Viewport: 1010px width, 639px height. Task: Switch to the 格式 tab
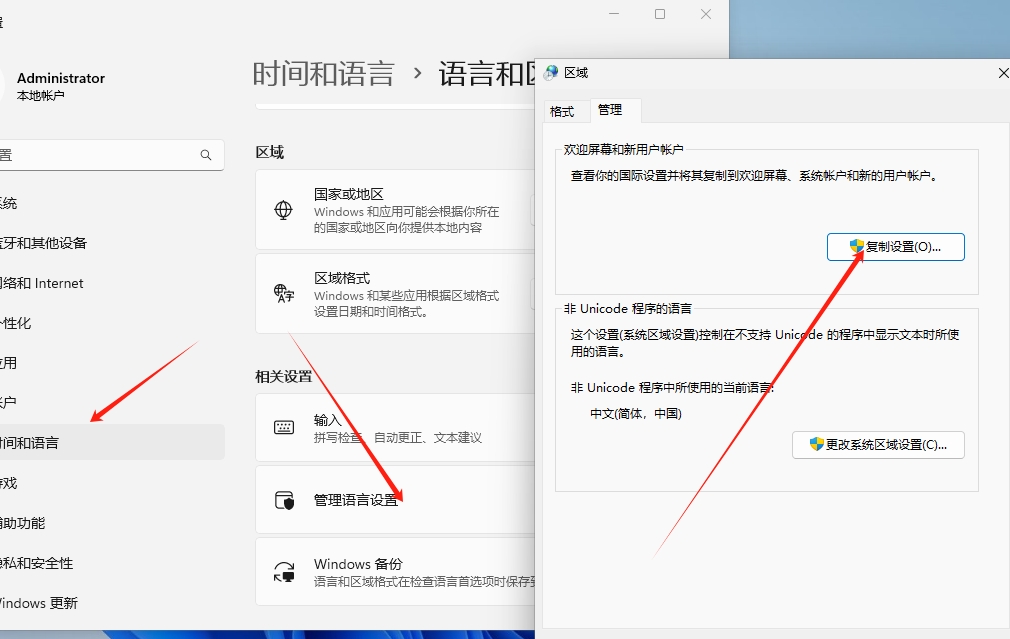pyautogui.click(x=562, y=111)
